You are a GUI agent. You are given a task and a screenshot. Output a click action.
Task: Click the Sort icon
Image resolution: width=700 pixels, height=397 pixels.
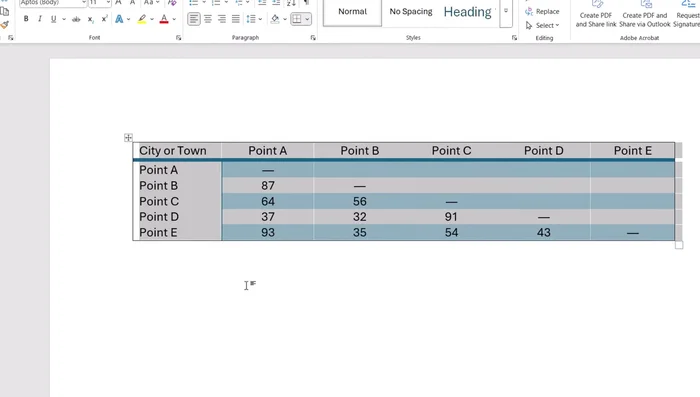pos(291,3)
